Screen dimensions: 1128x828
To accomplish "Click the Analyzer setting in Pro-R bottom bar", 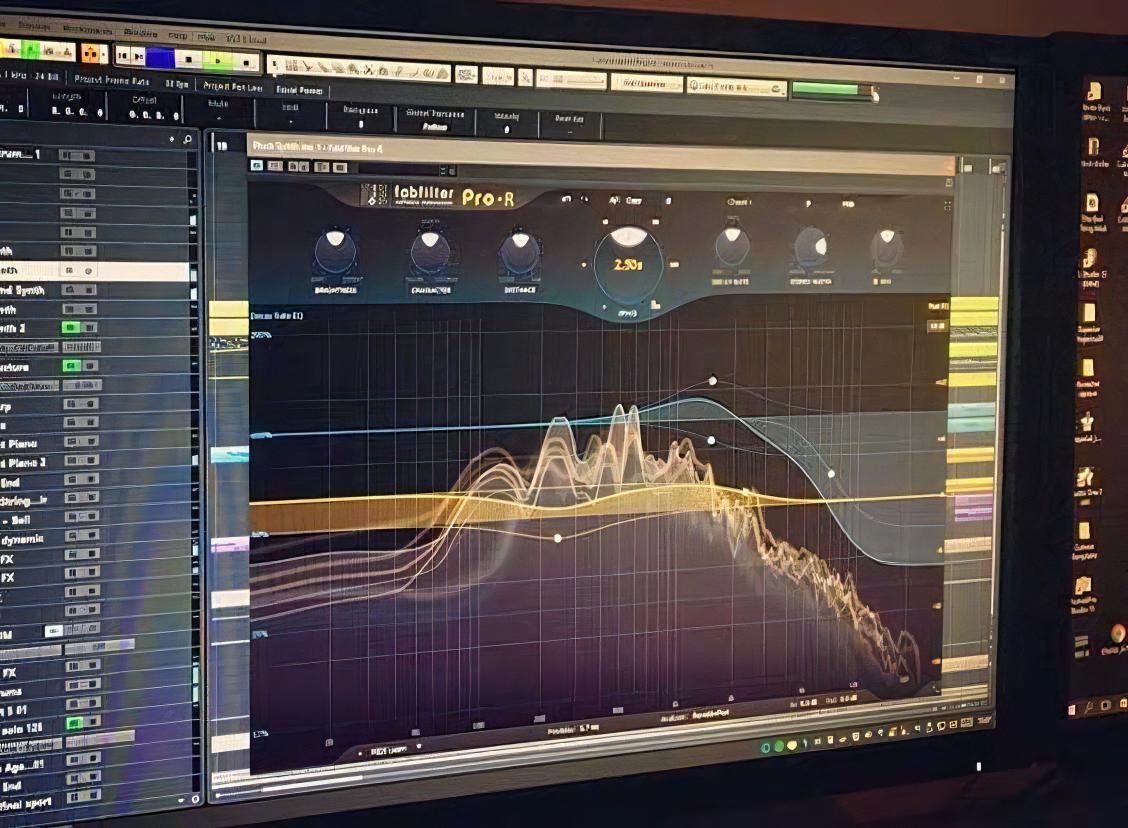I will 695,716.
